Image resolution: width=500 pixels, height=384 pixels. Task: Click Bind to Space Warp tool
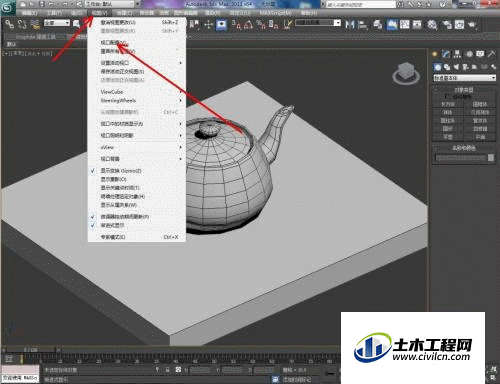(35, 25)
